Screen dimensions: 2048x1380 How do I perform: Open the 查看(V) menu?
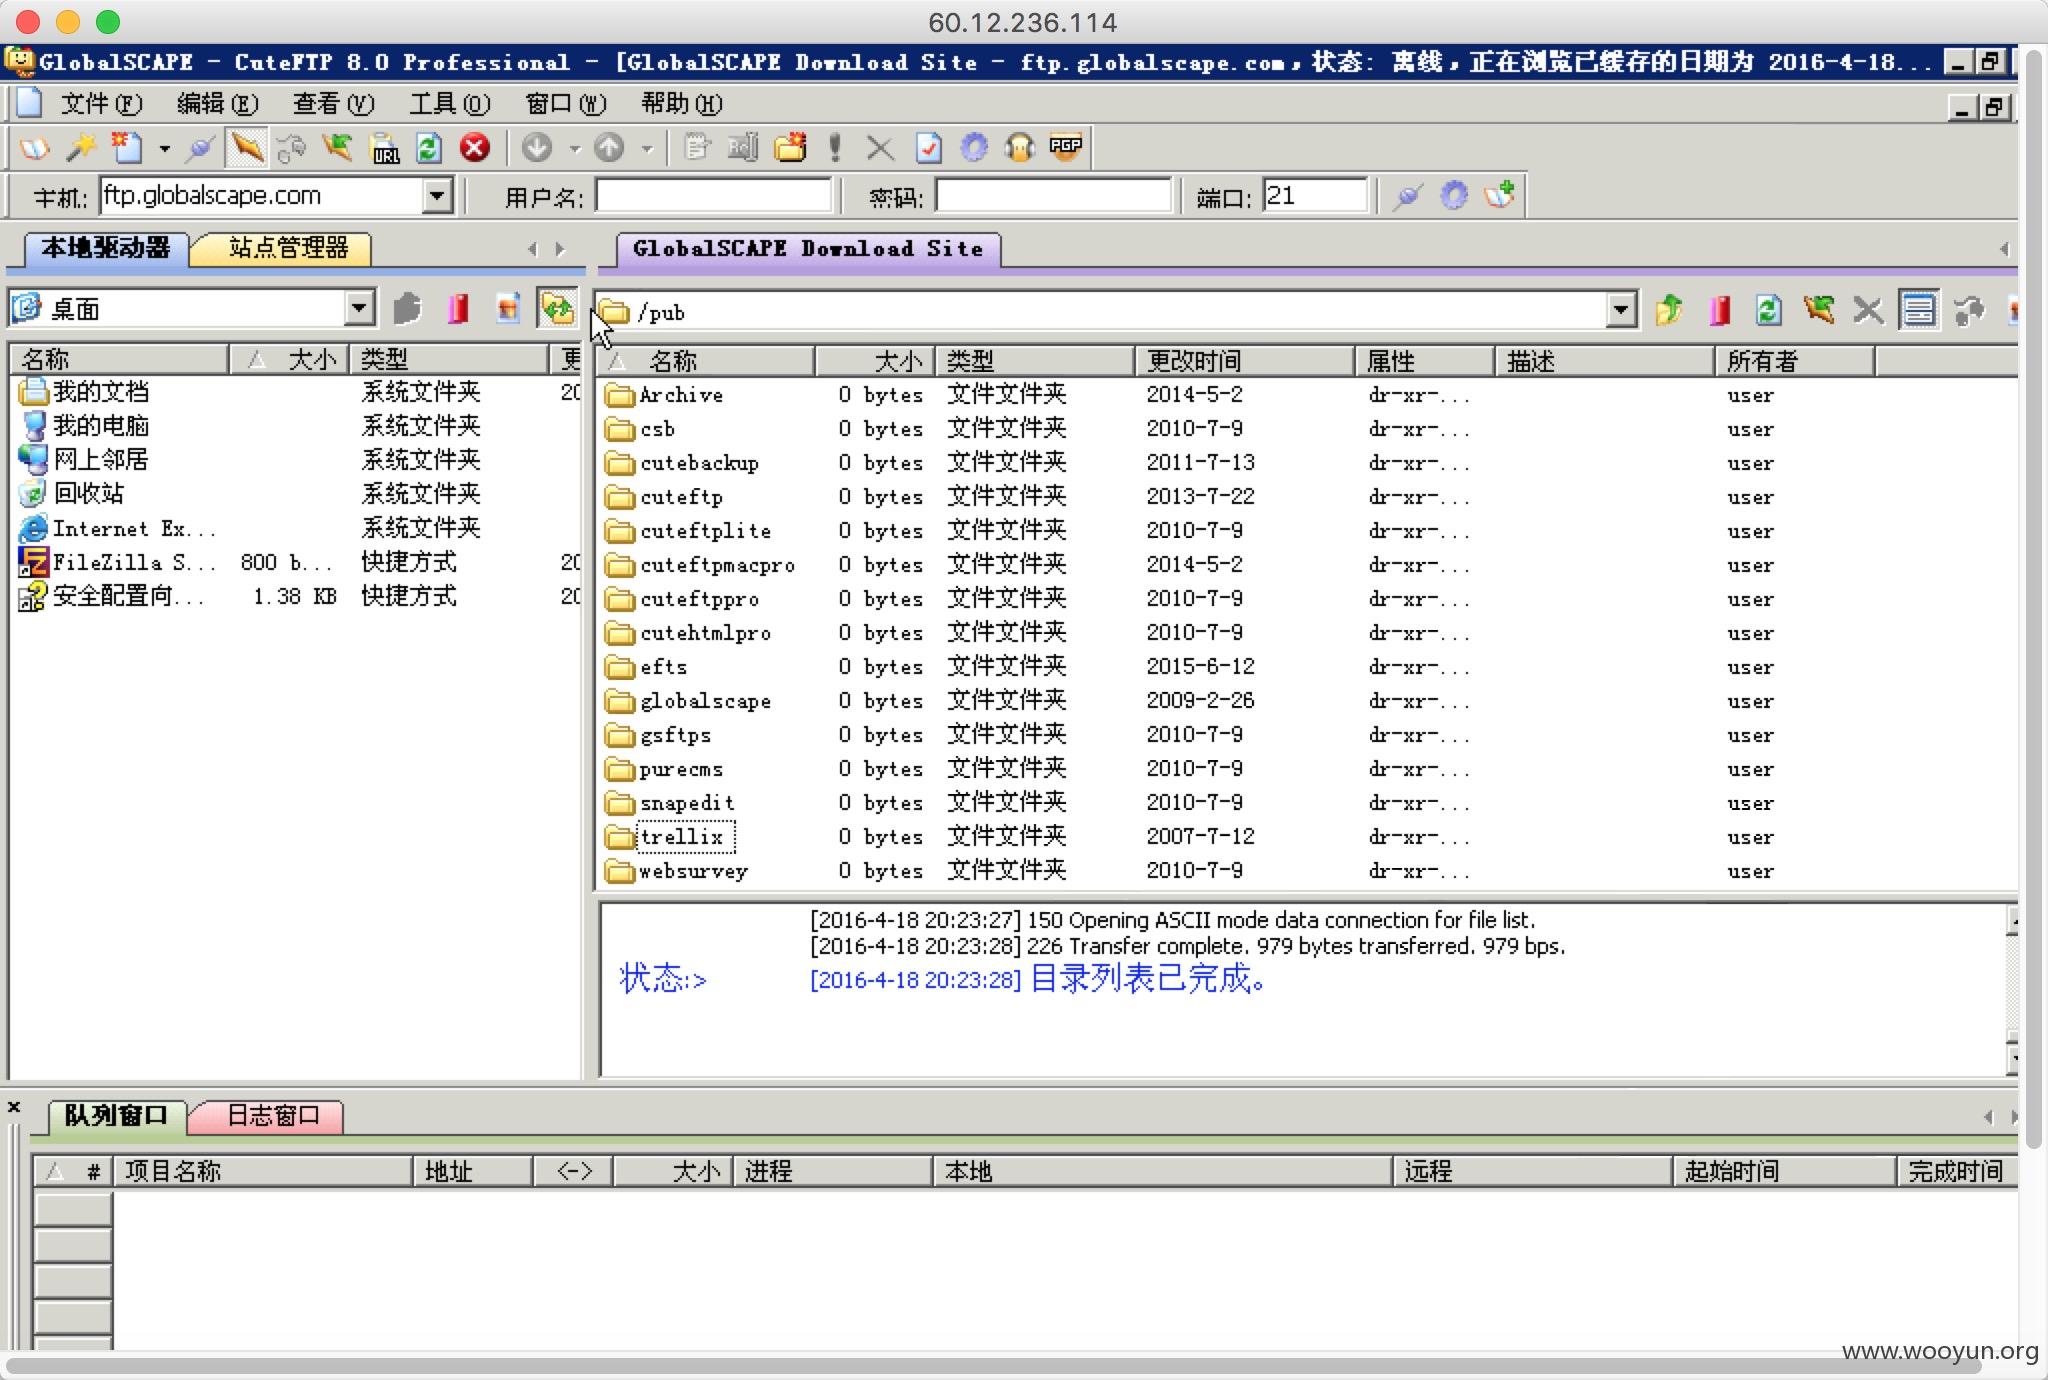click(x=333, y=104)
